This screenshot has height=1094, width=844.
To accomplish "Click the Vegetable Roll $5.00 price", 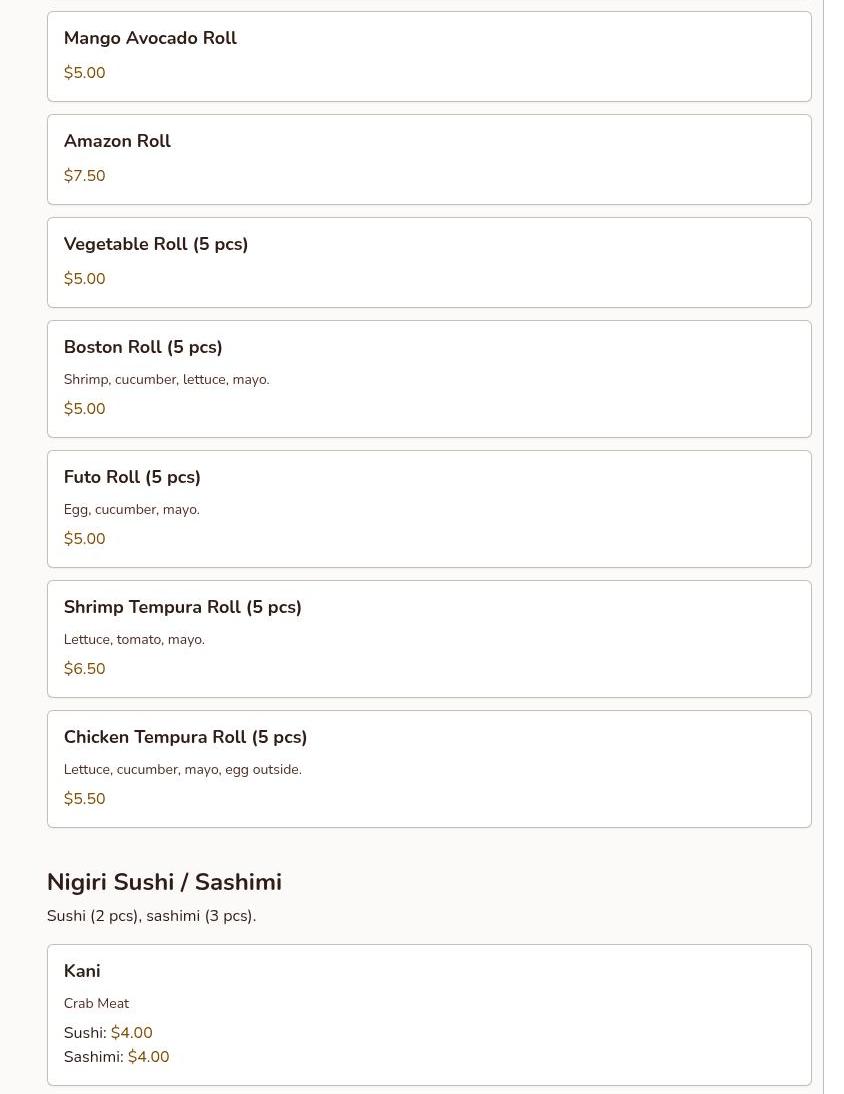I will (x=84, y=279).
